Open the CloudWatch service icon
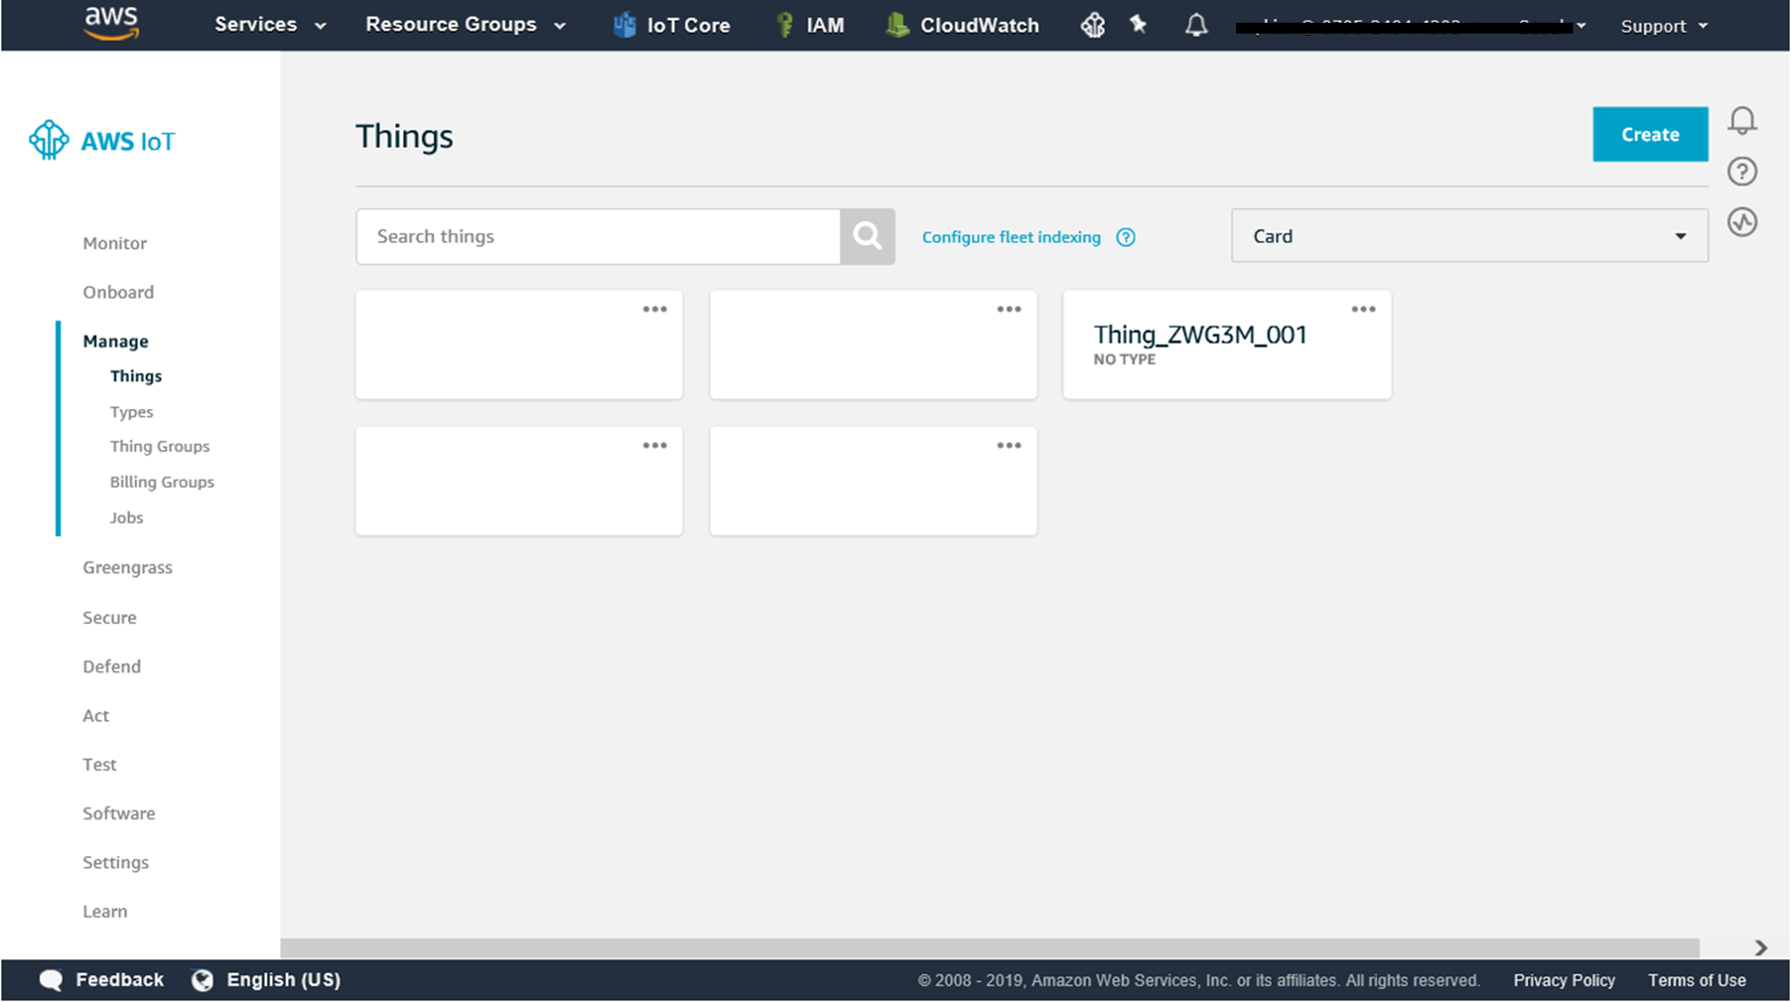1791x1002 pixels. (898, 25)
